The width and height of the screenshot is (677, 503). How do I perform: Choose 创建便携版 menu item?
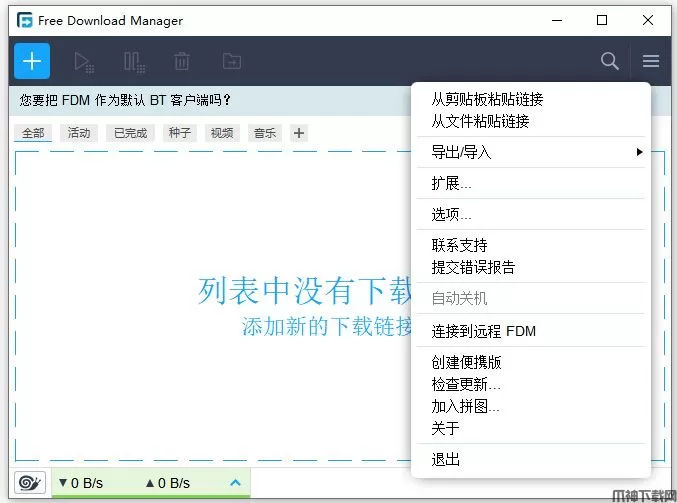point(466,362)
